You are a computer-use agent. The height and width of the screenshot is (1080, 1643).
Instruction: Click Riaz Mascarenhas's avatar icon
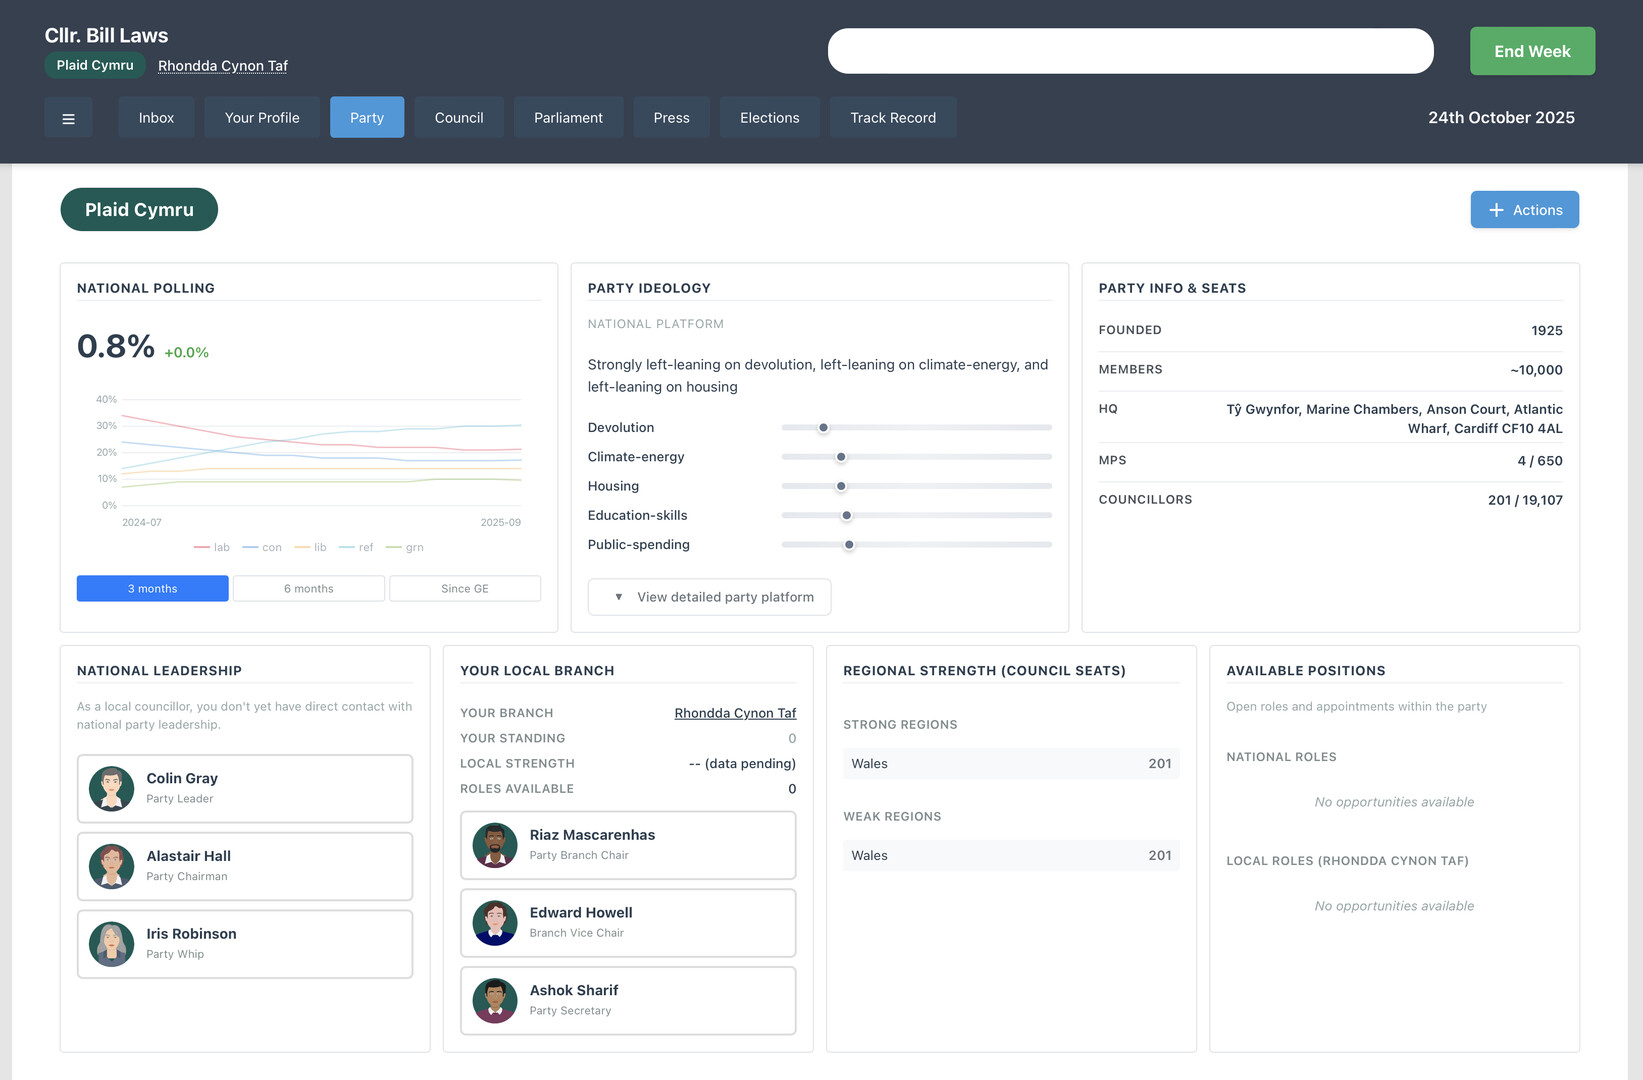pyautogui.click(x=494, y=845)
